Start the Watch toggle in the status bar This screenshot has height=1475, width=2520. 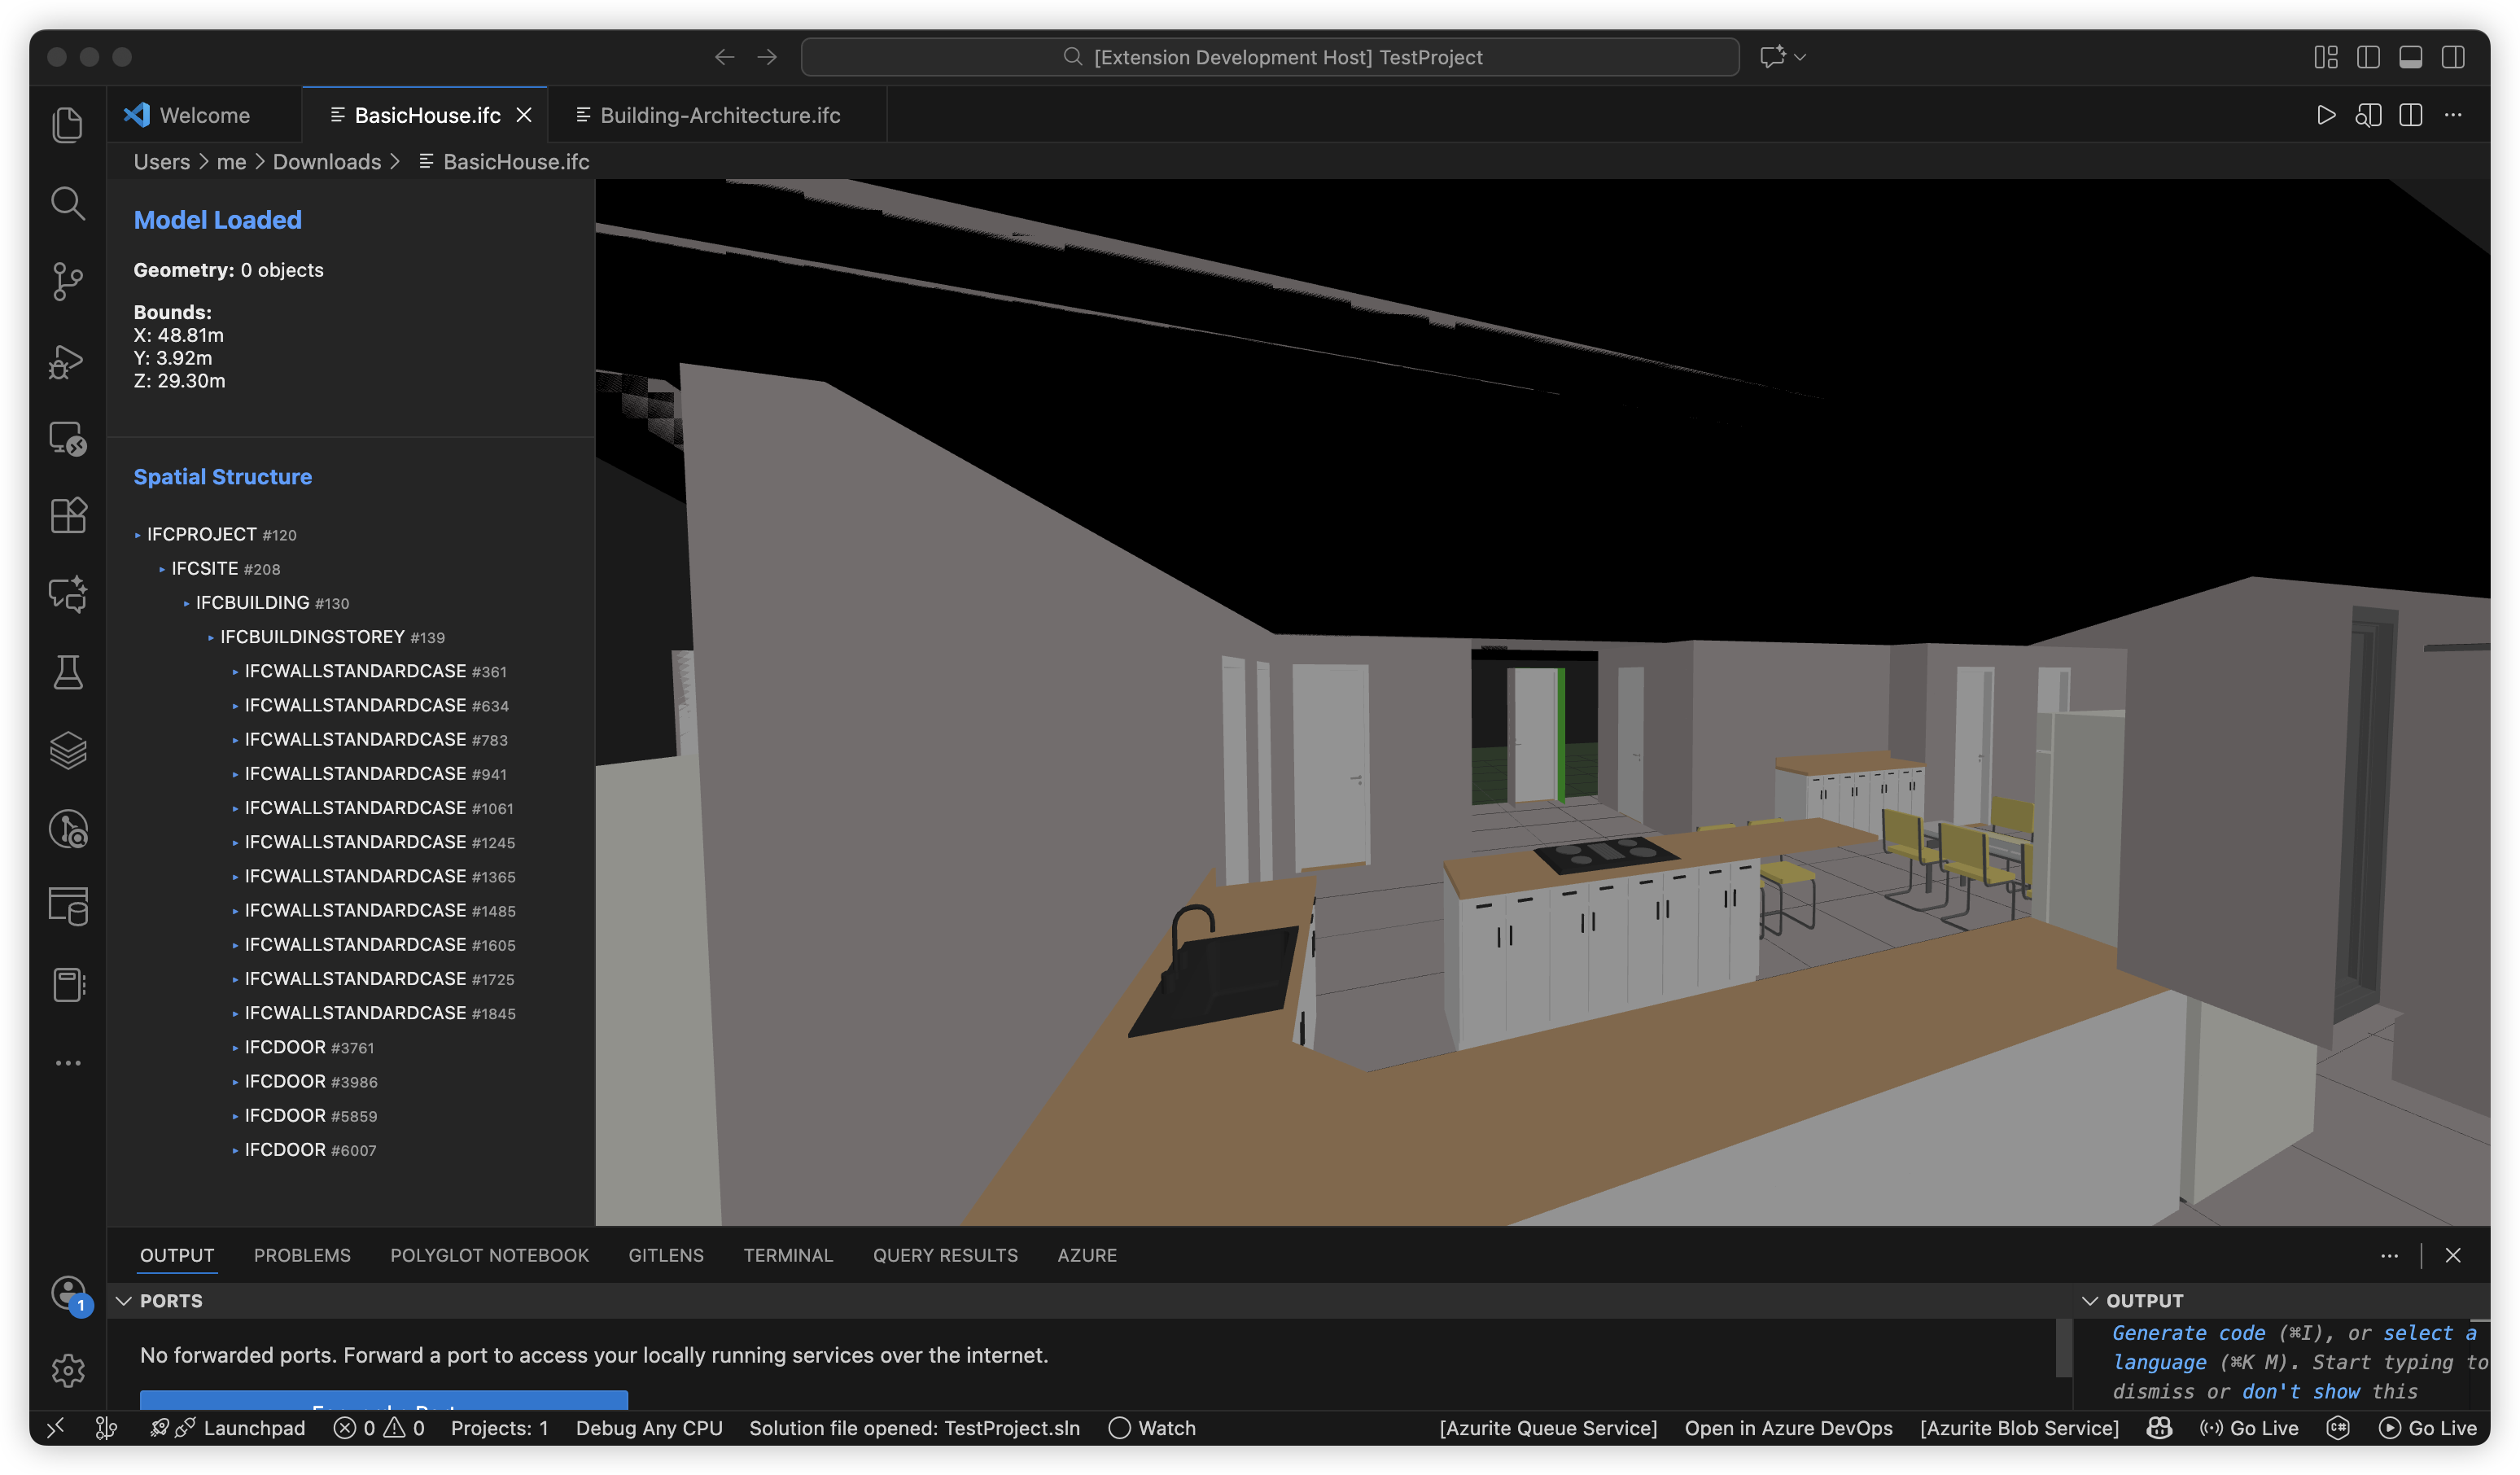tap(1152, 1428)
